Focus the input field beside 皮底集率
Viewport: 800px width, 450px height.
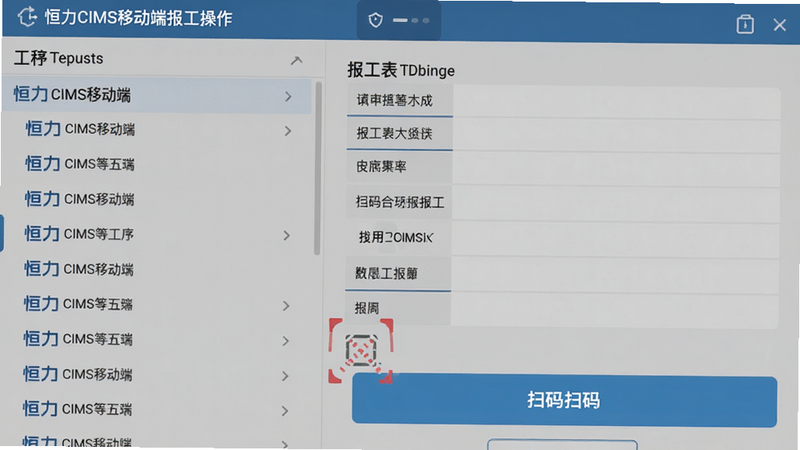(616, 168)
